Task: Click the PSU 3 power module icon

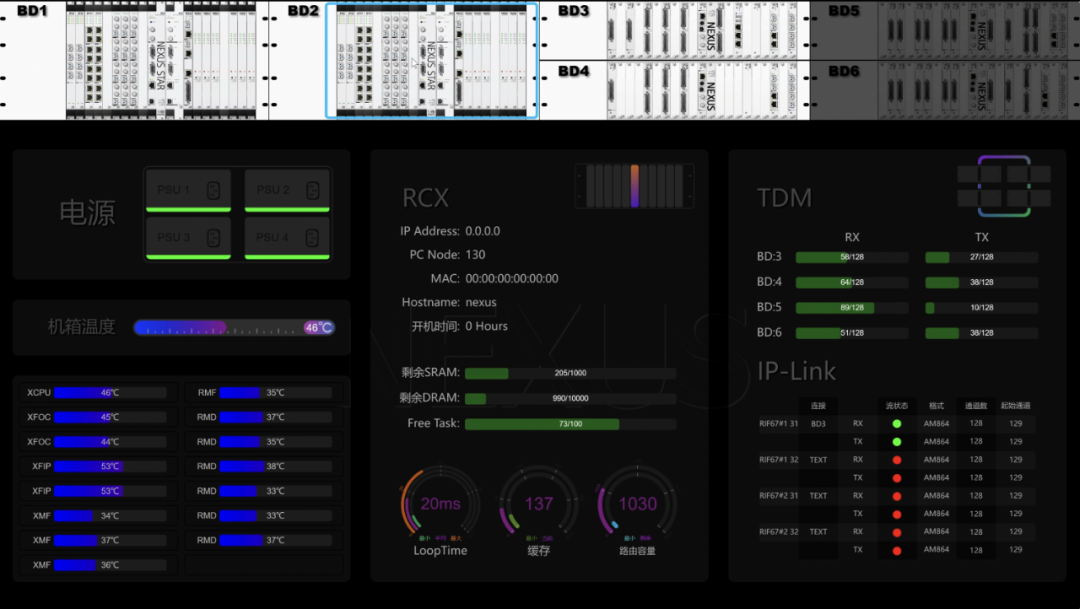Action: click(188, 237)
